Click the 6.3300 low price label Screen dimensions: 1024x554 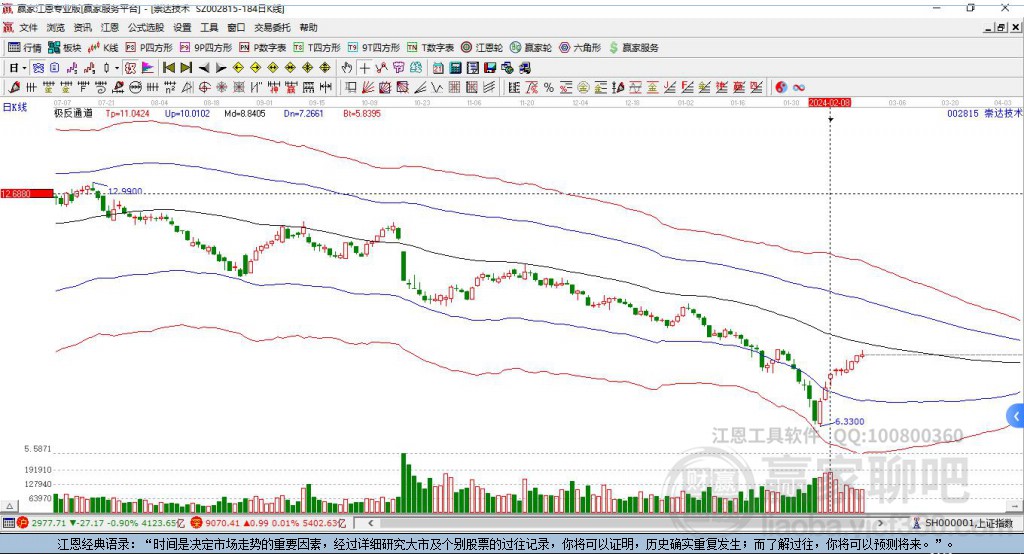(x=850, y=421)
